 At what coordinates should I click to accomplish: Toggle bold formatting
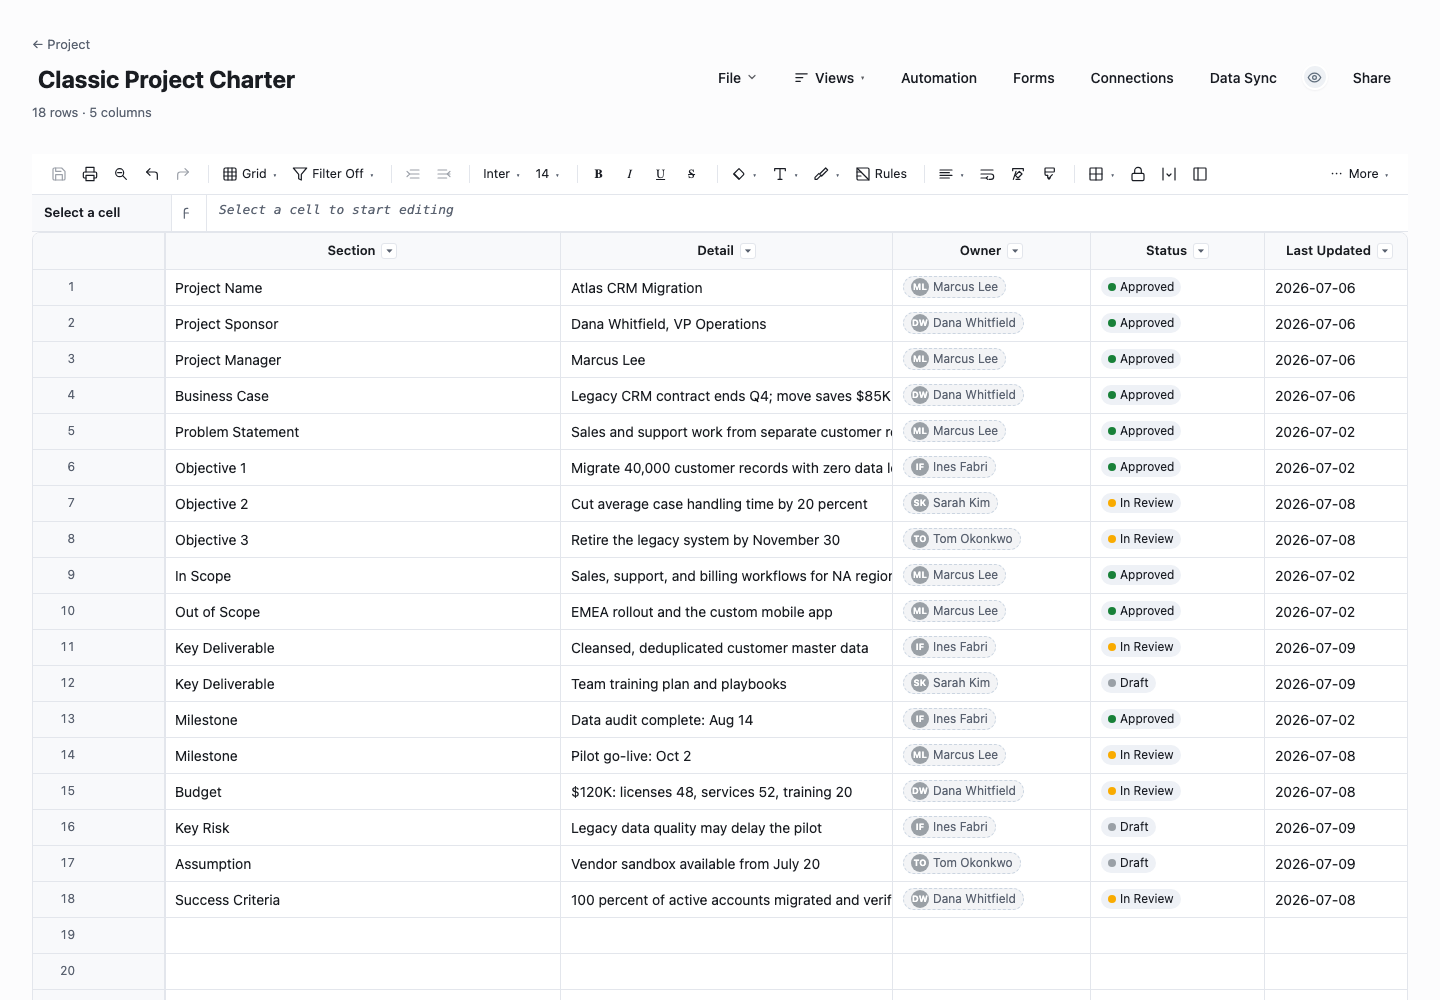pyautogui.click(x=598, y=174)
